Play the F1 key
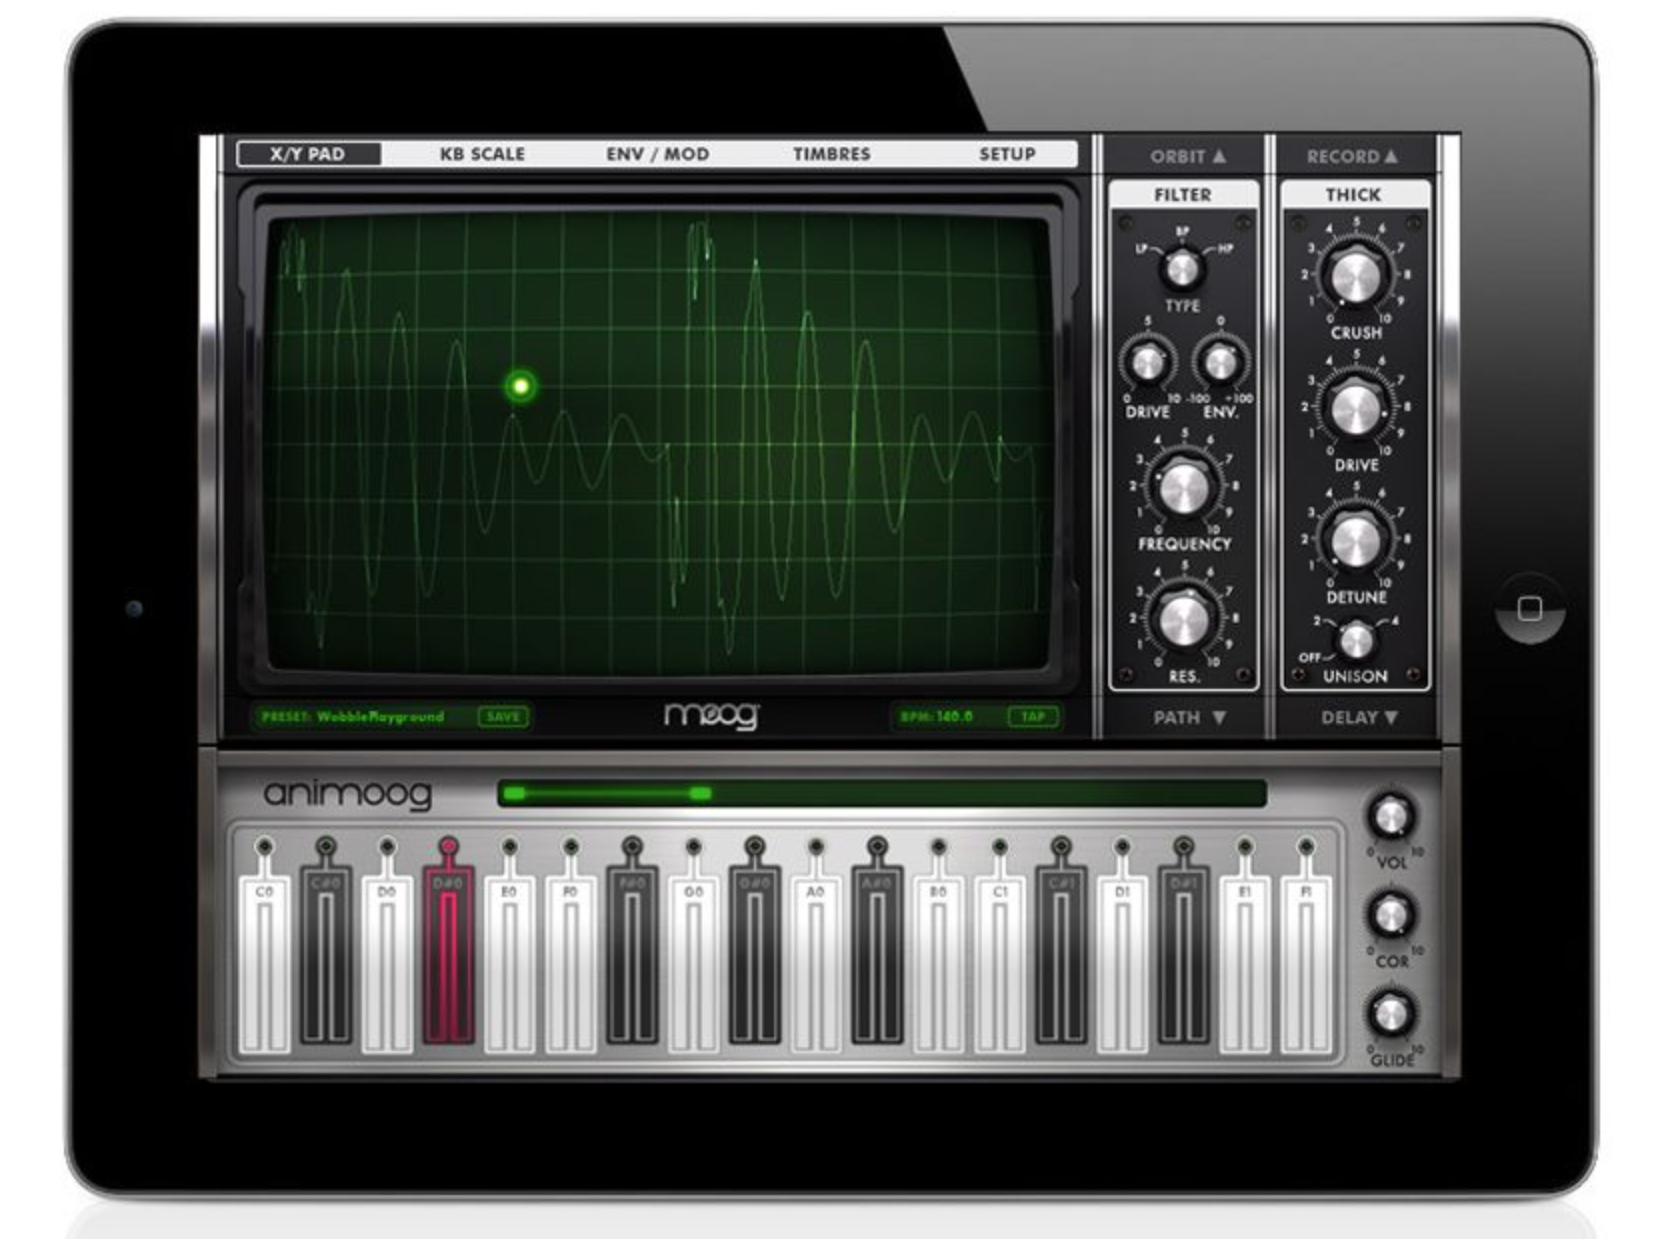 click(1306, 962)
